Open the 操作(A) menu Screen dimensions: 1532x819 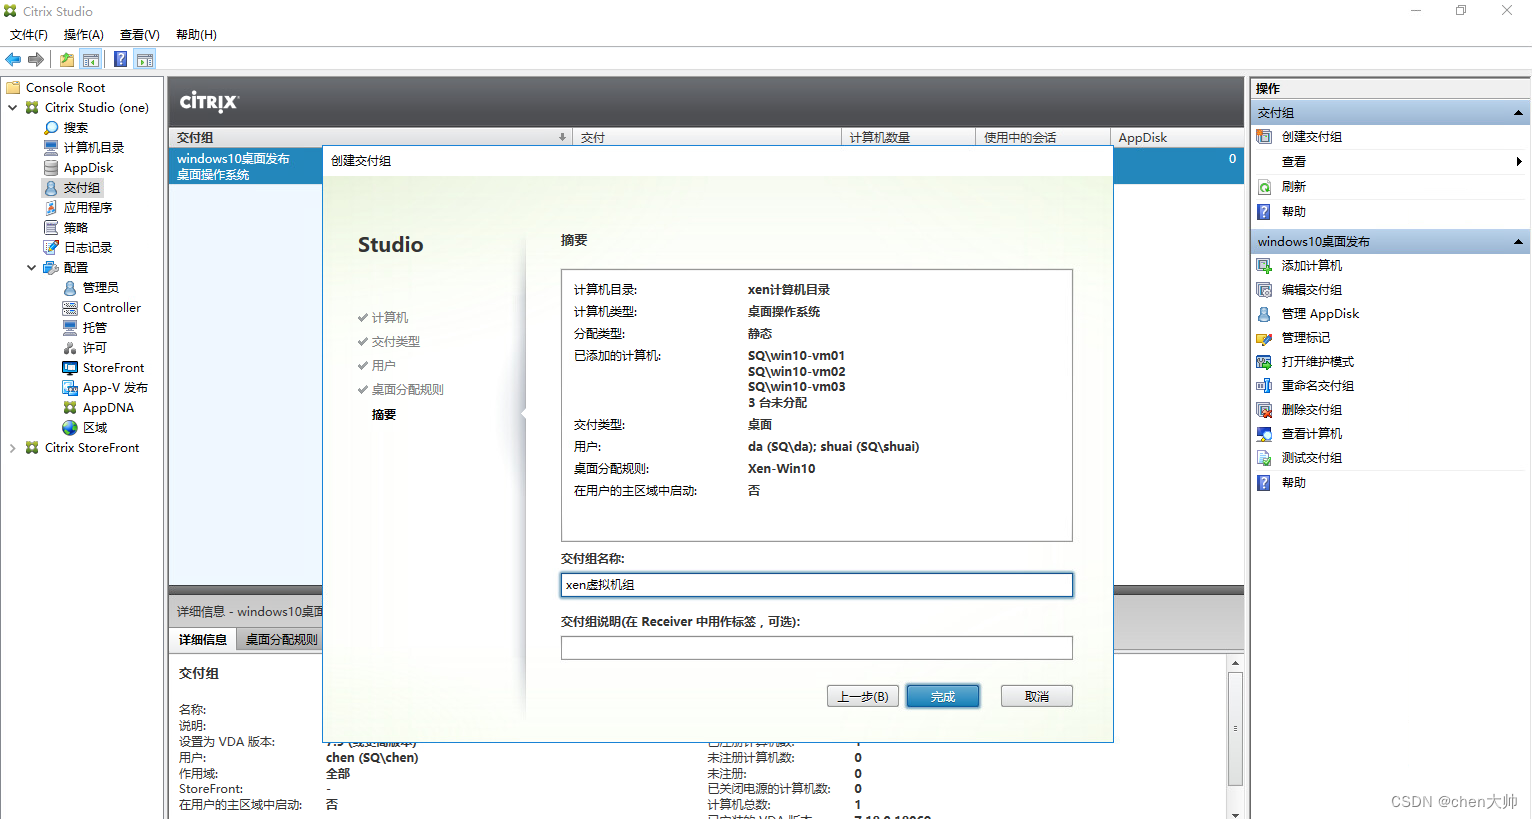click(x=84, y=35)
